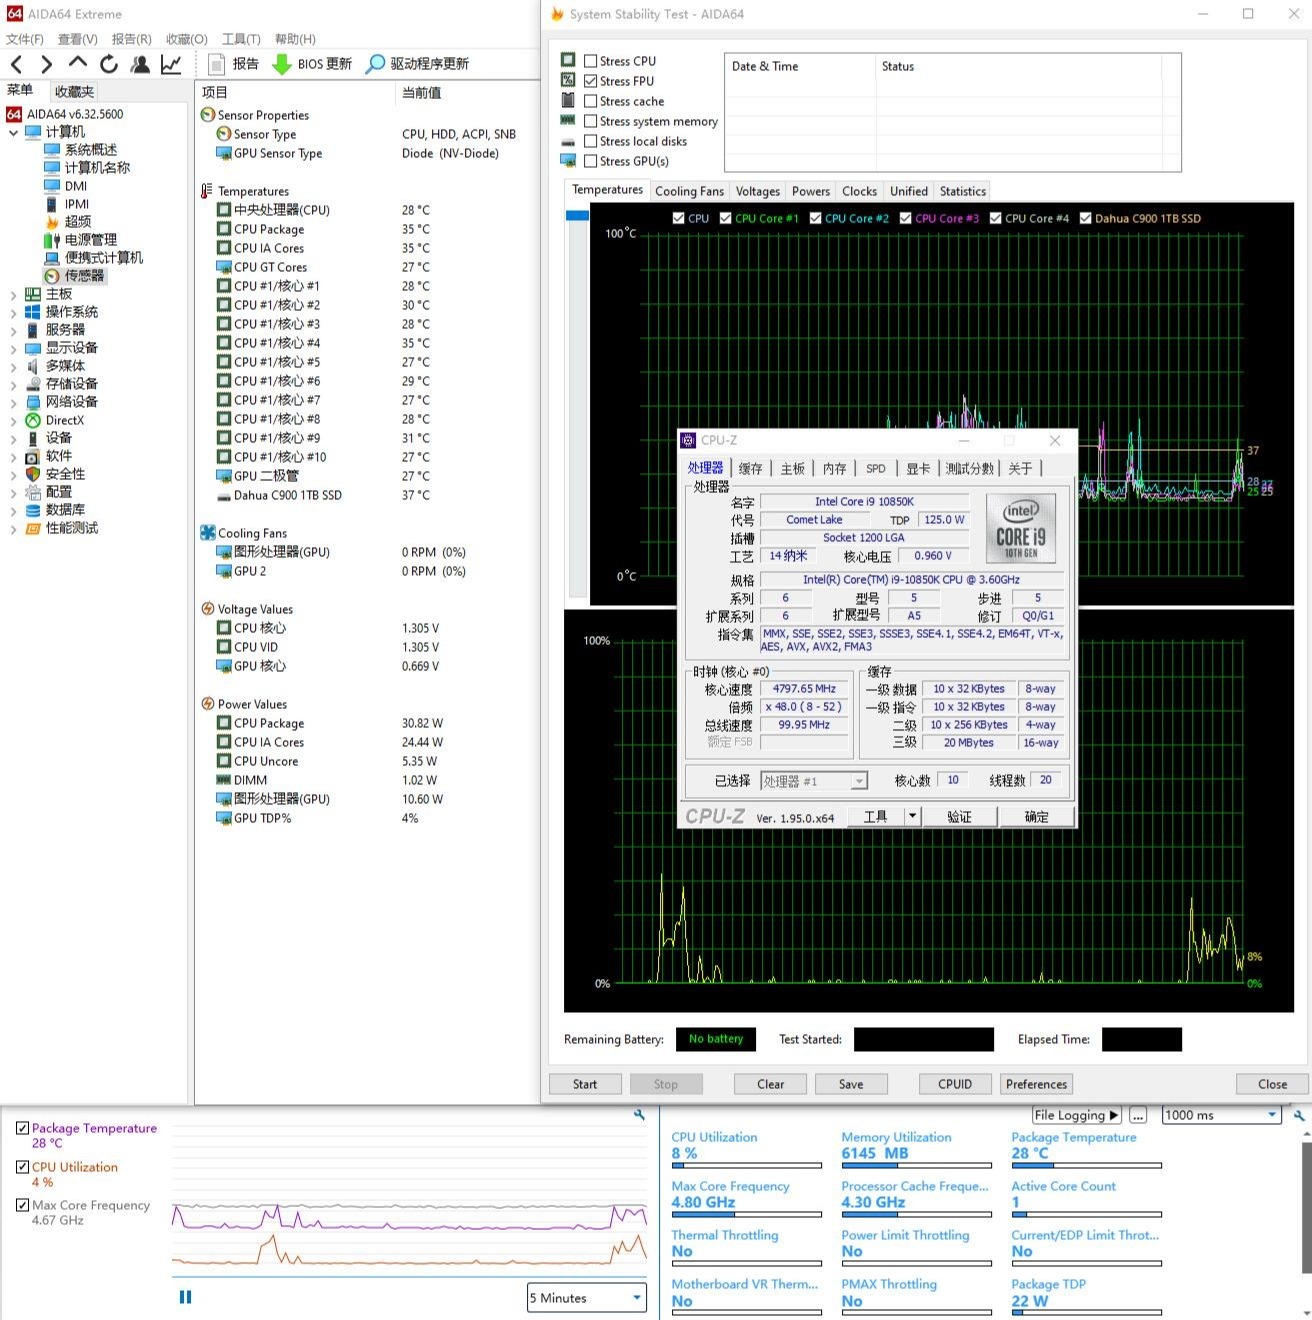Go forward with AIDA64 forward arrow
Image resolution: width=1312 pixels, height=1320 pixels.
click(46, 64)
